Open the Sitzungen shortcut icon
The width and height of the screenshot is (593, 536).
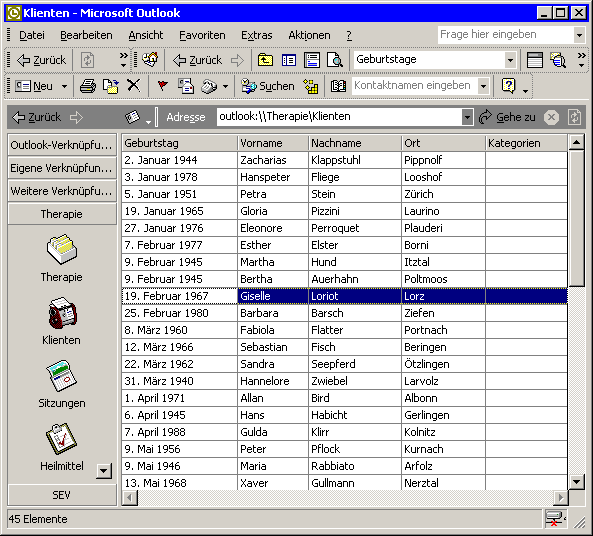[61, 376]
